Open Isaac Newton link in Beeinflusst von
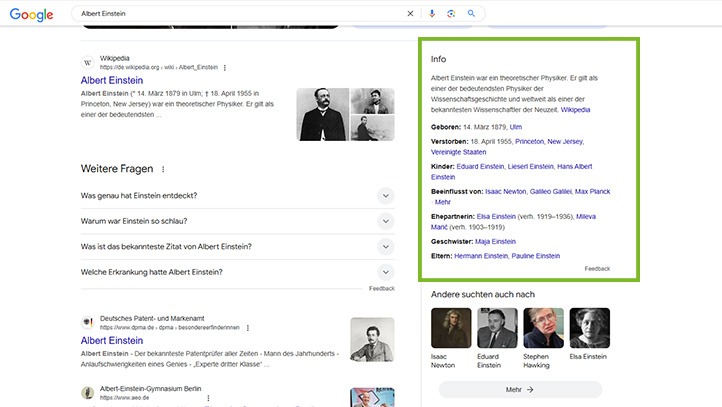722x407 pixels. 506,191
